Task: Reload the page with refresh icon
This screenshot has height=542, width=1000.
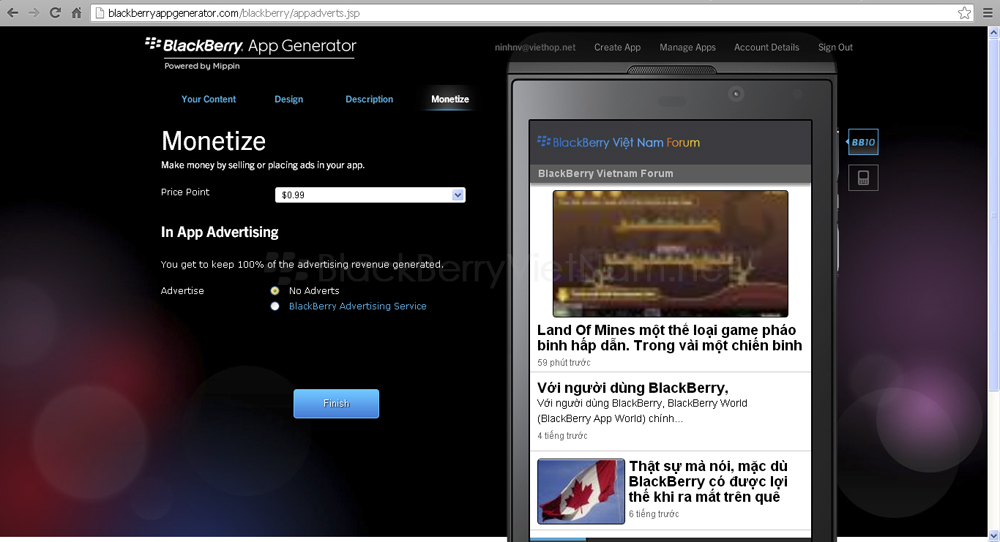Action: pyautogui.click(x=55, y=13)
